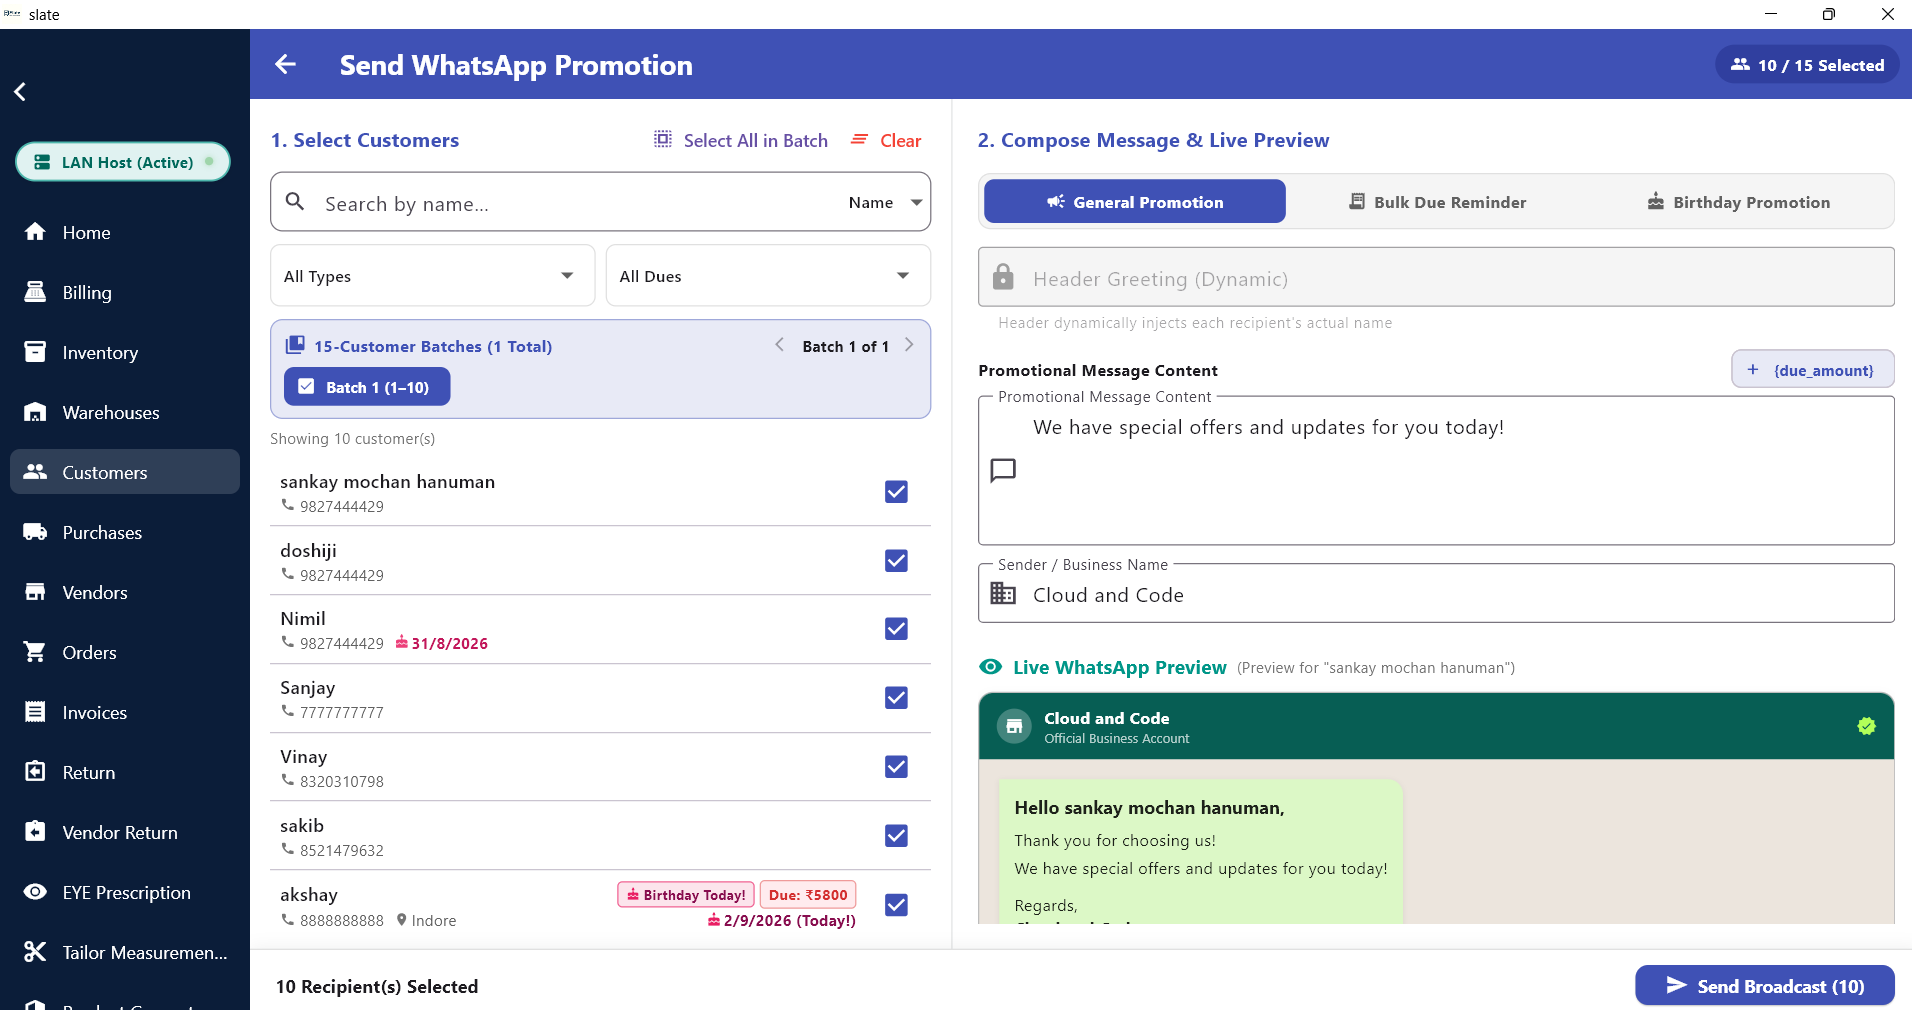Click the Birthday Today! badge on akshay
This screenshot has width=1912, height=1010.
(x=686, y=895)
